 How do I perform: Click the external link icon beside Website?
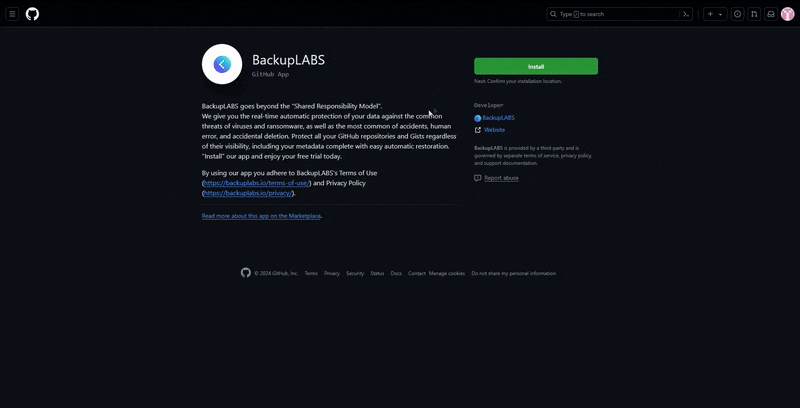(x=478, y=130)
